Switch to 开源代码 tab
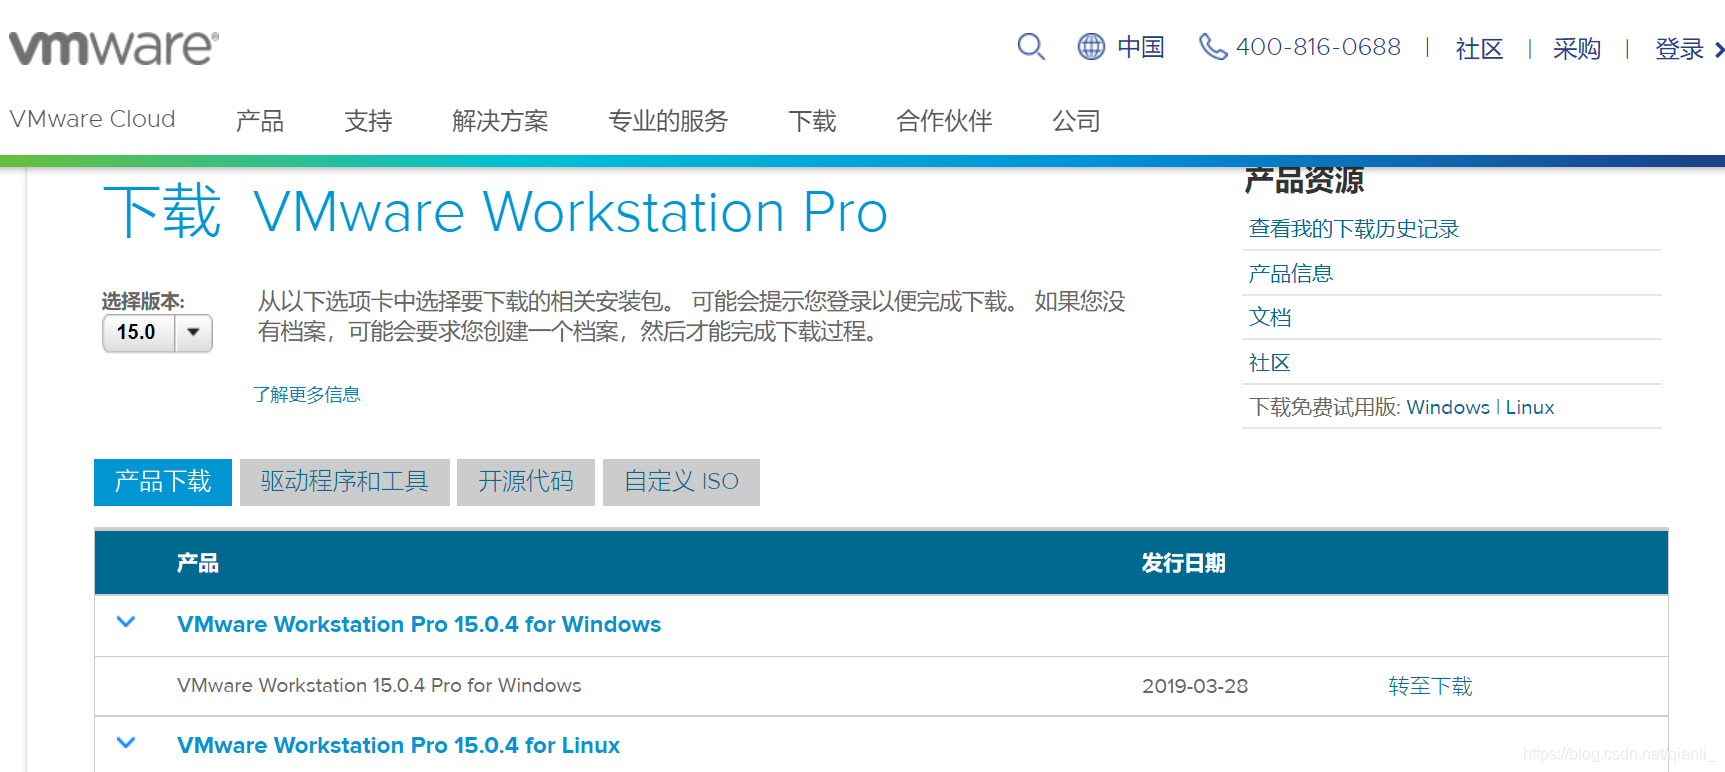The width and height of the screenshot is (1725, 772). click(526, 482)
